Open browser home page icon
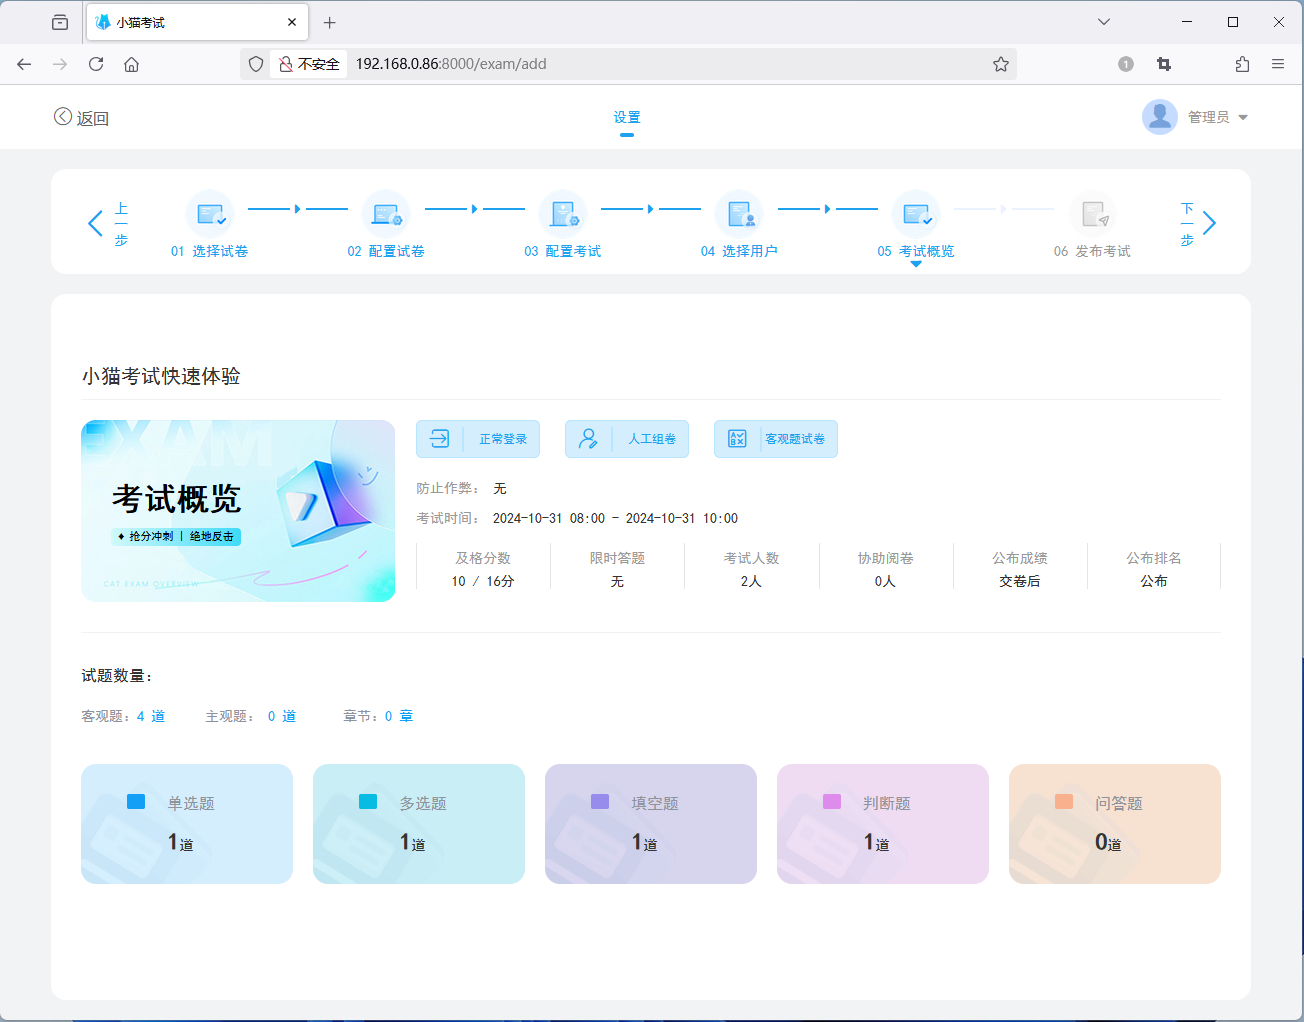Image resolution: width=1304 pixels, height=1022 pixels. coord(131,64)
